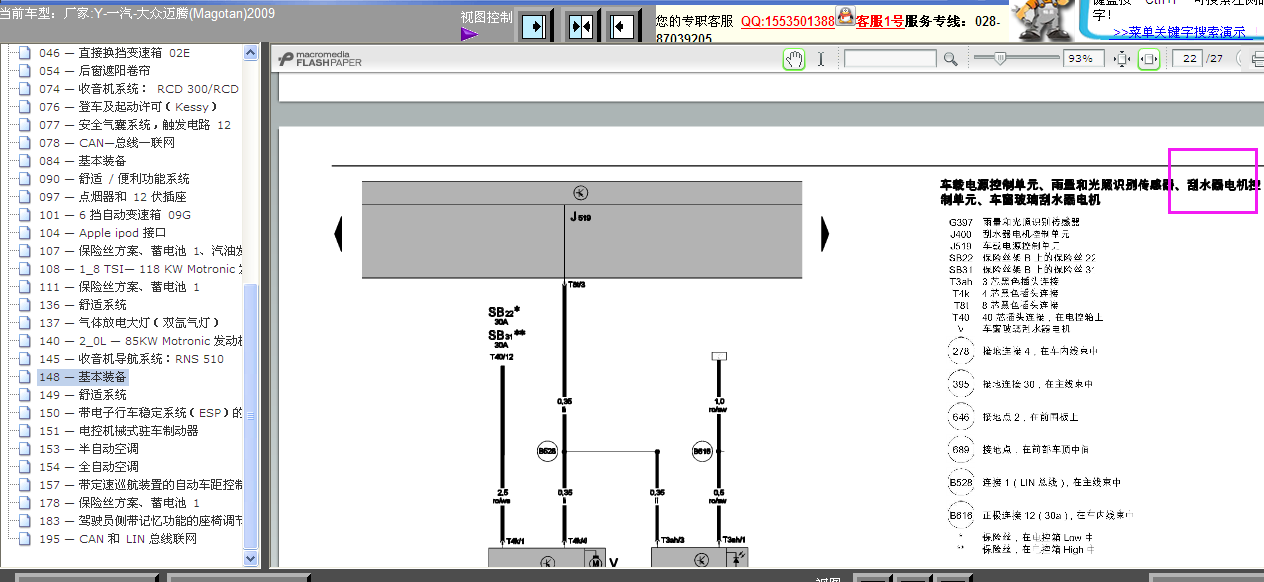The image size is (1264, 582).
Task: Click the tree panel scroll-down arrow
Action: (251, 560)
